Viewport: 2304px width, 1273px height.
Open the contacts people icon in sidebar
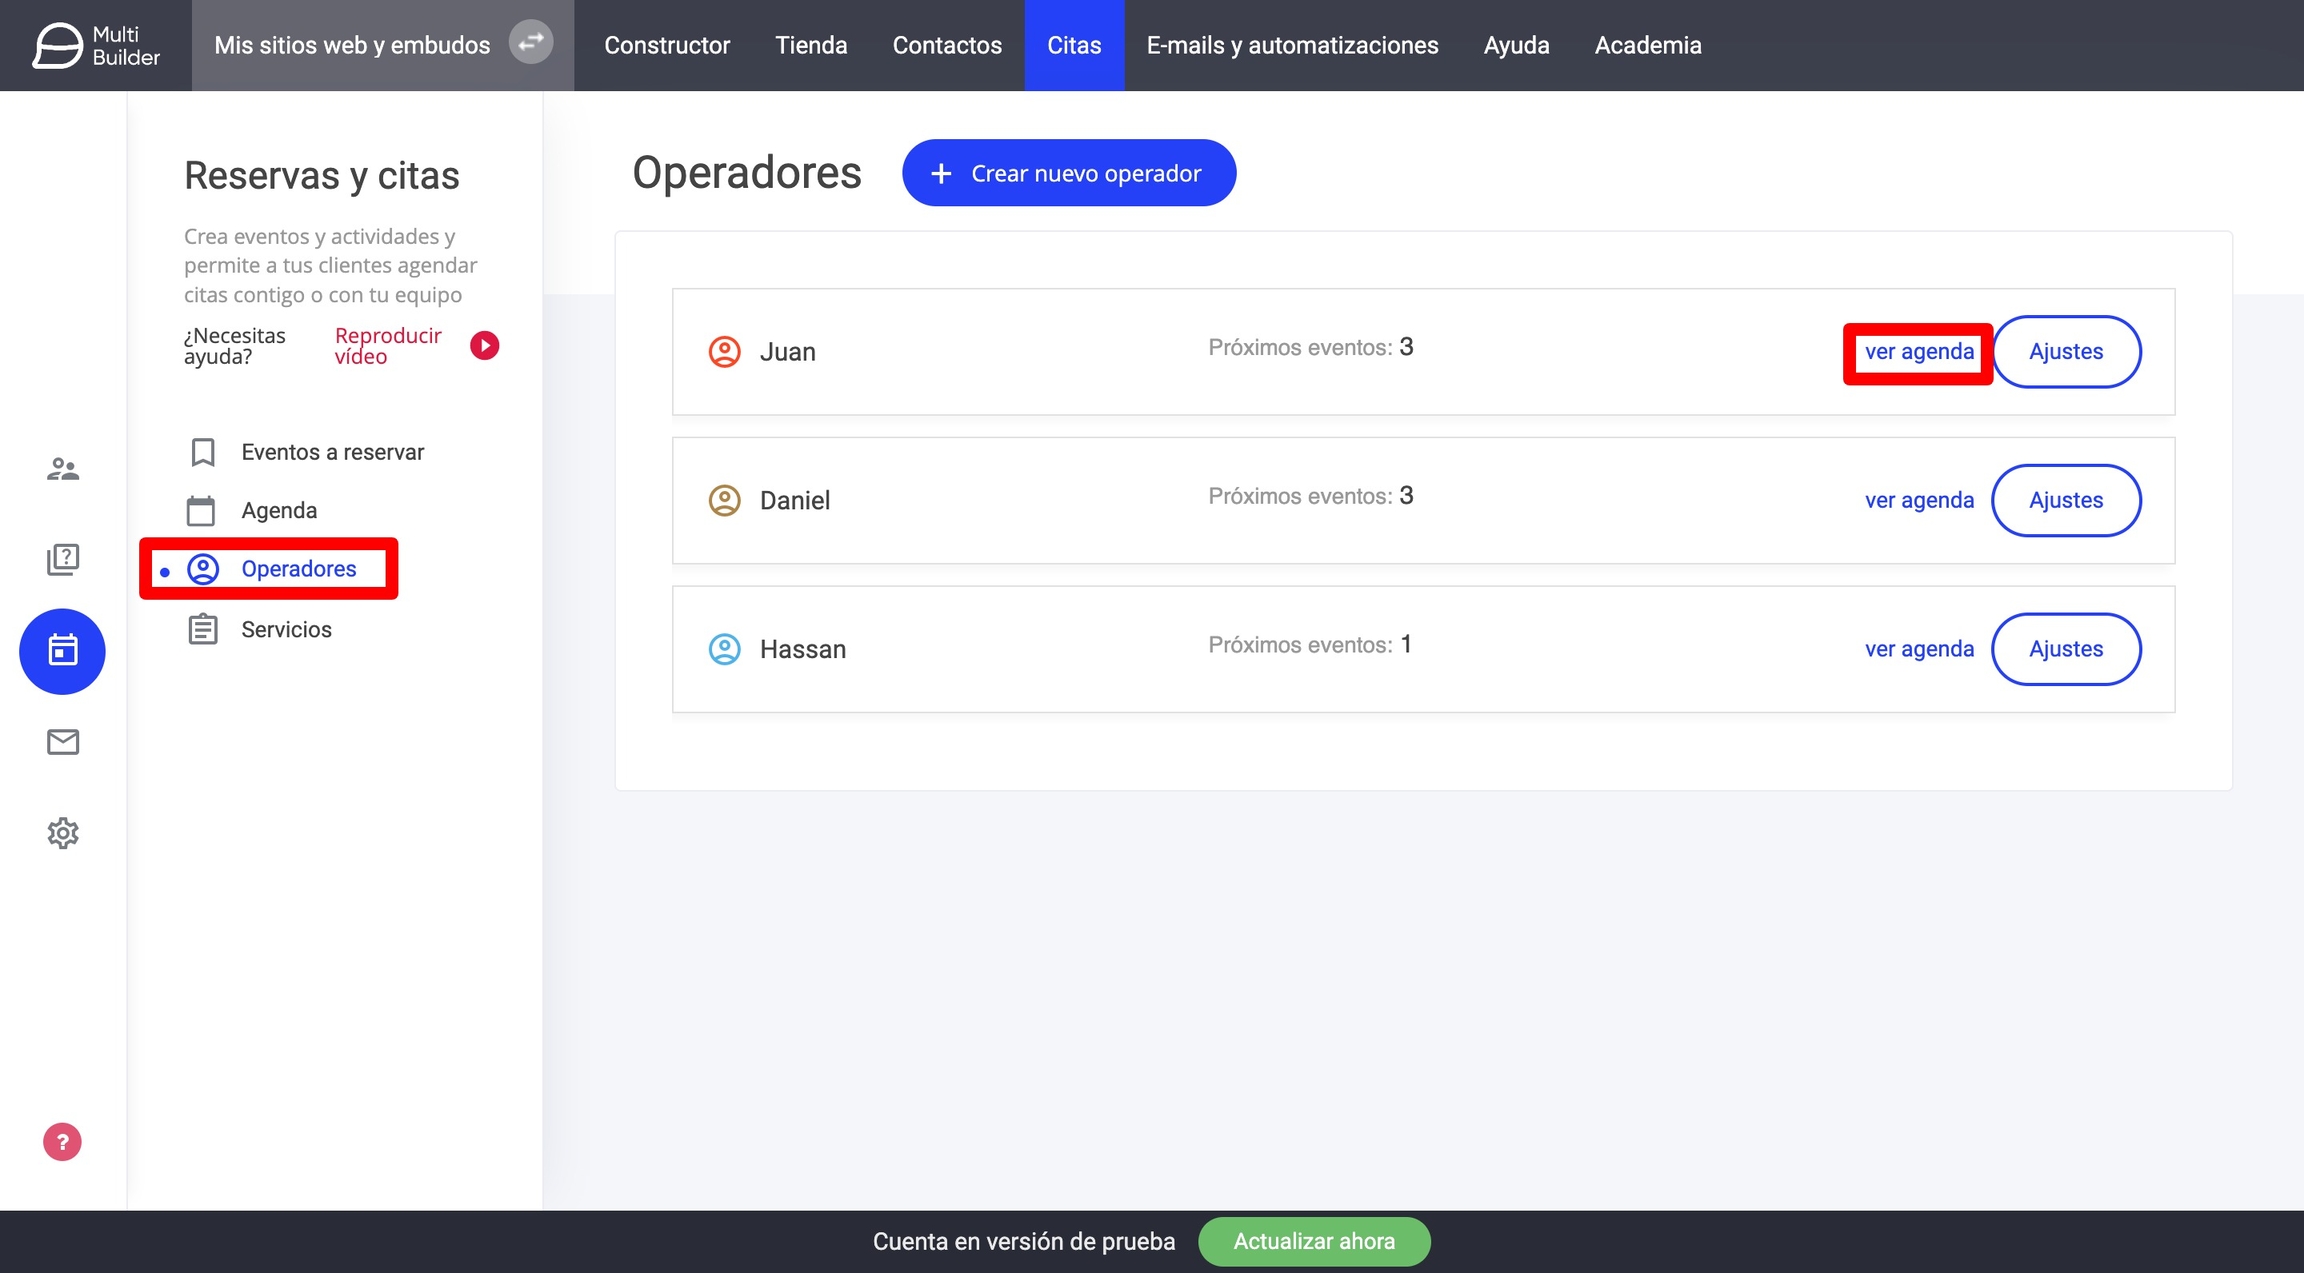tap(62, 468)
